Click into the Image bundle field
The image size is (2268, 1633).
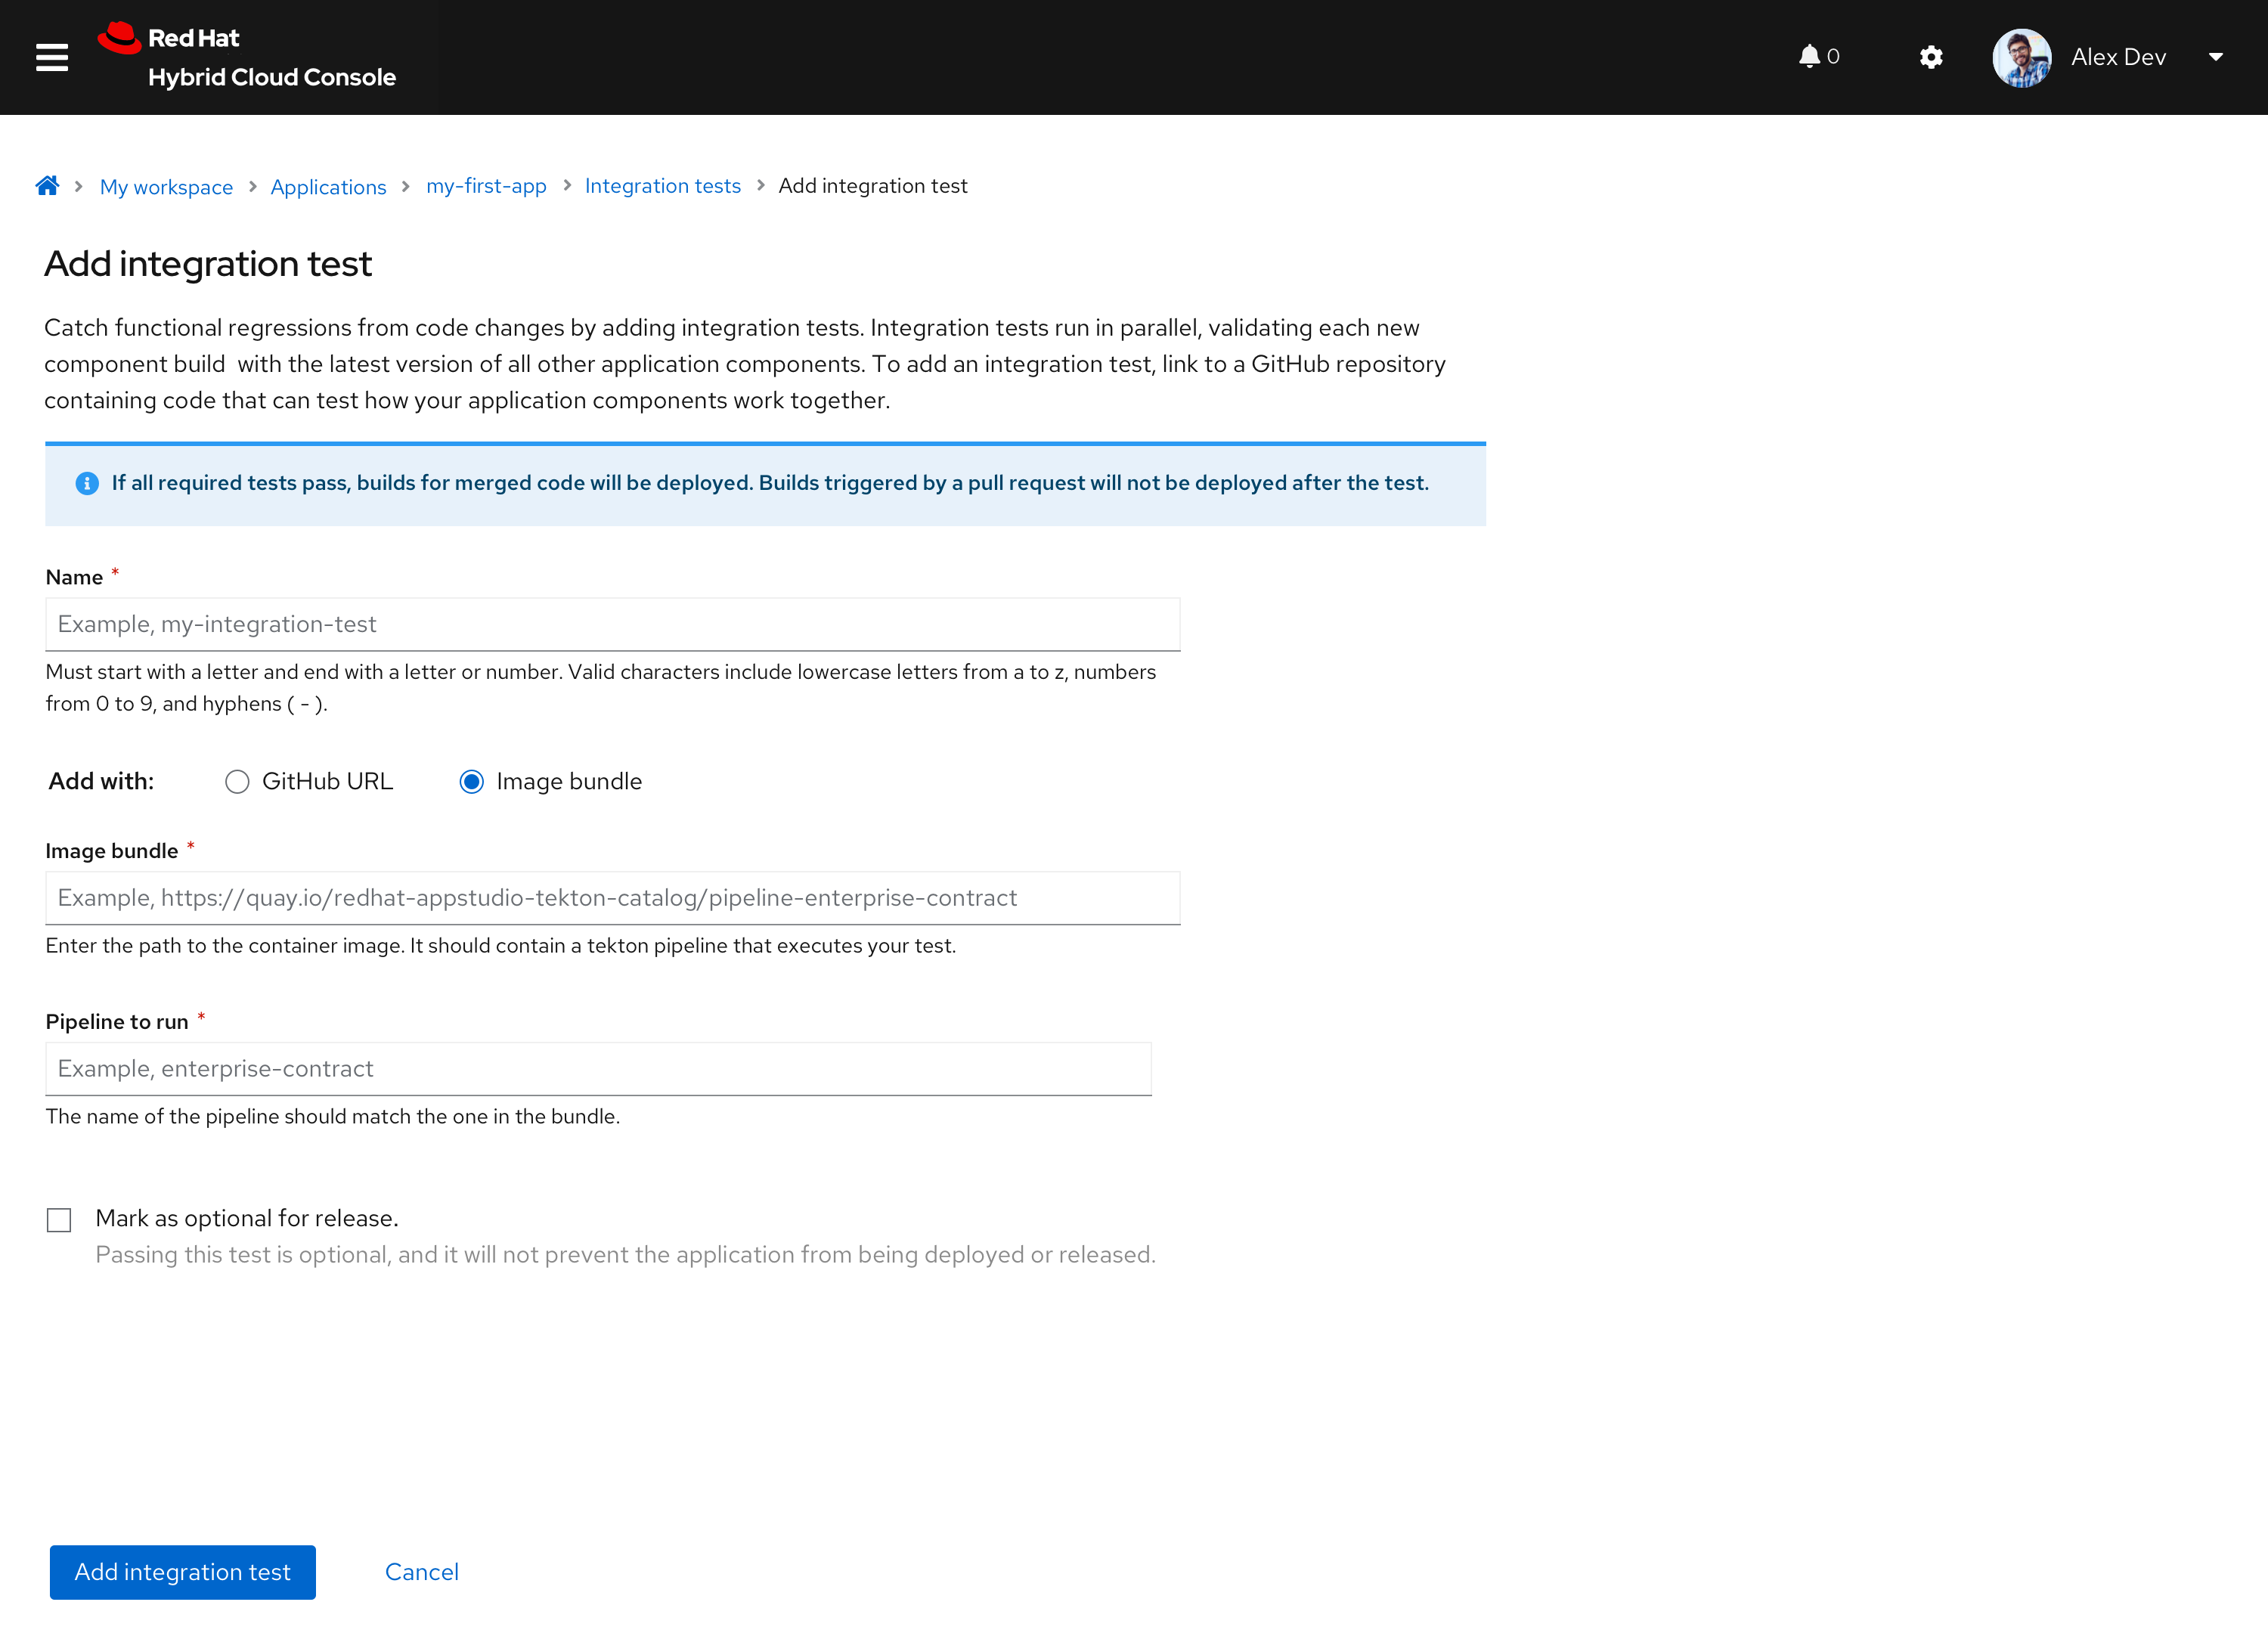coord(612,898)
